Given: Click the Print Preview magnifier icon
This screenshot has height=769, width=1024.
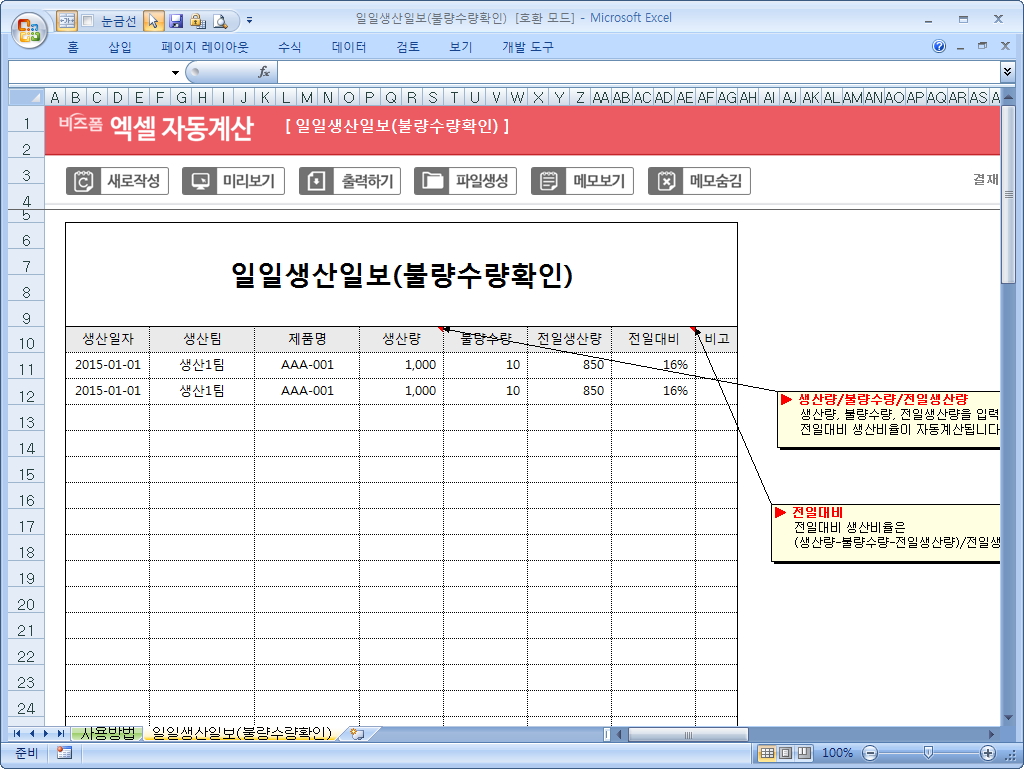Looking at the screenshot, I should pos(219,20).
